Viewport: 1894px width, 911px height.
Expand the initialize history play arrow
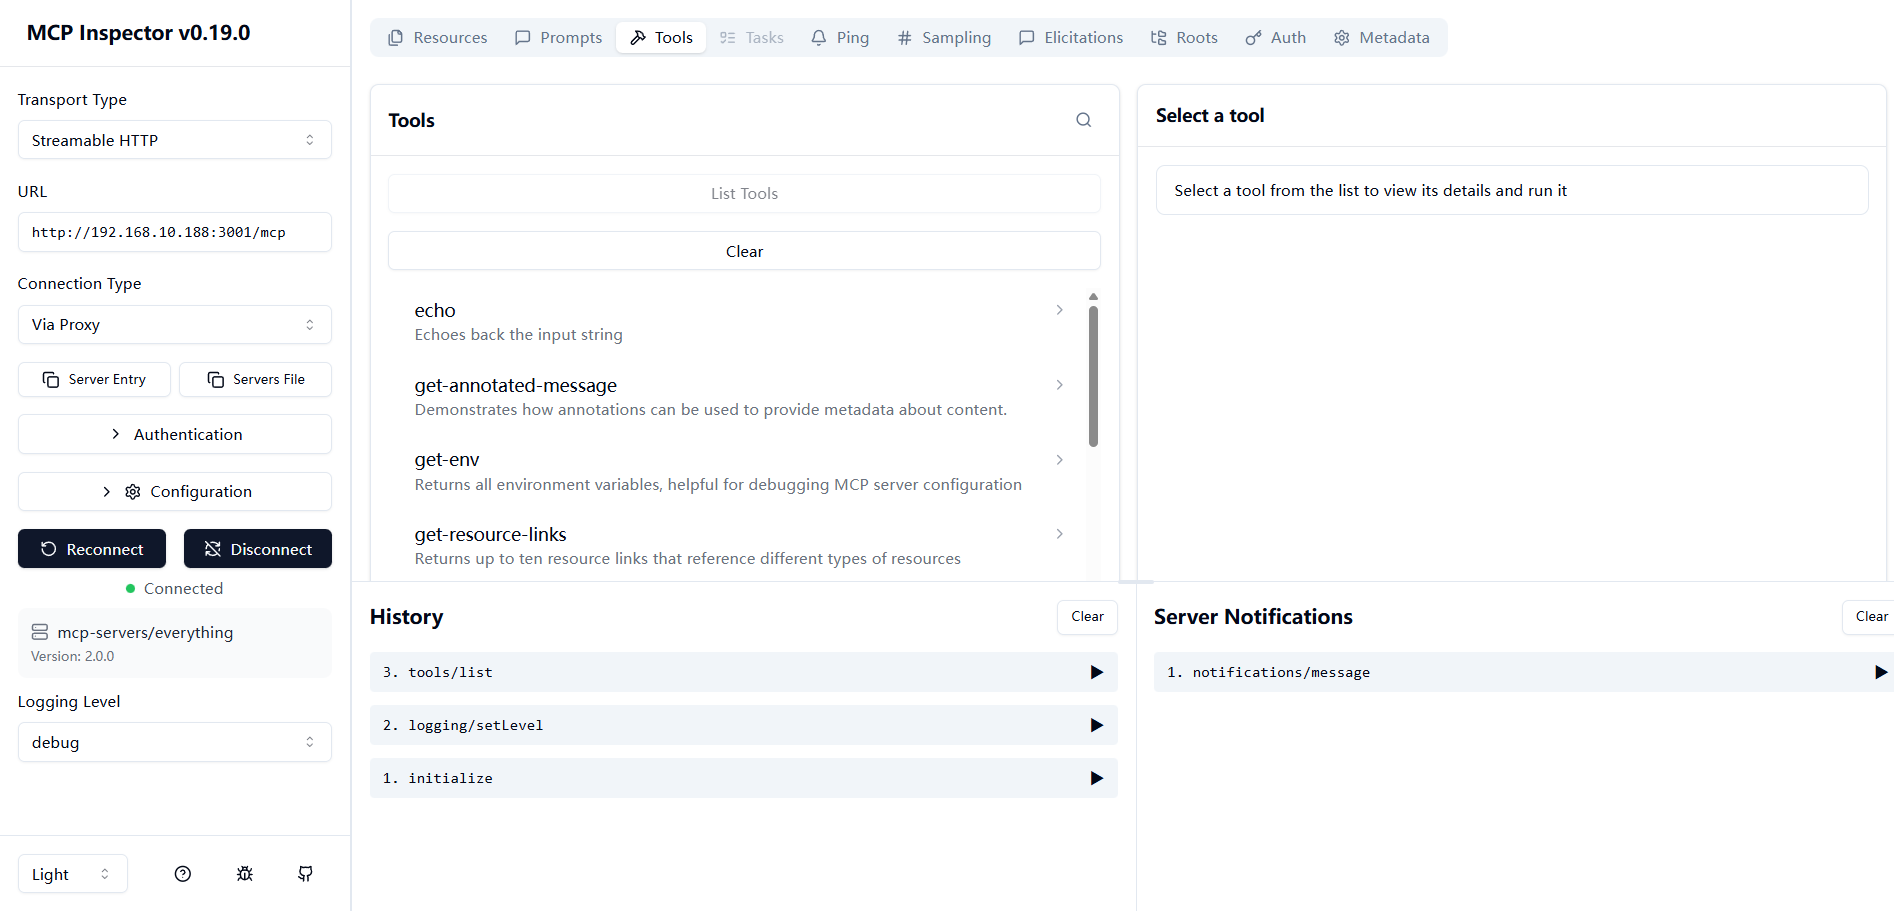(x=1096, y=778)
